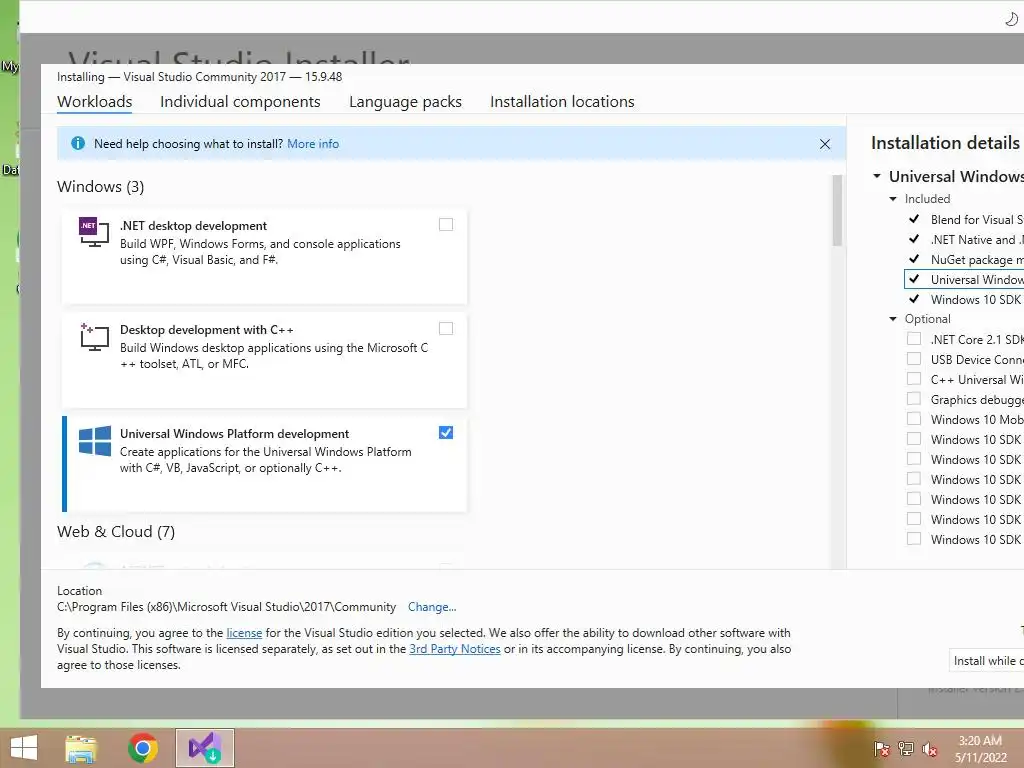1024x768 pixels.
Task: Open the Install while downloading dropdown
Action: (986, 661)
